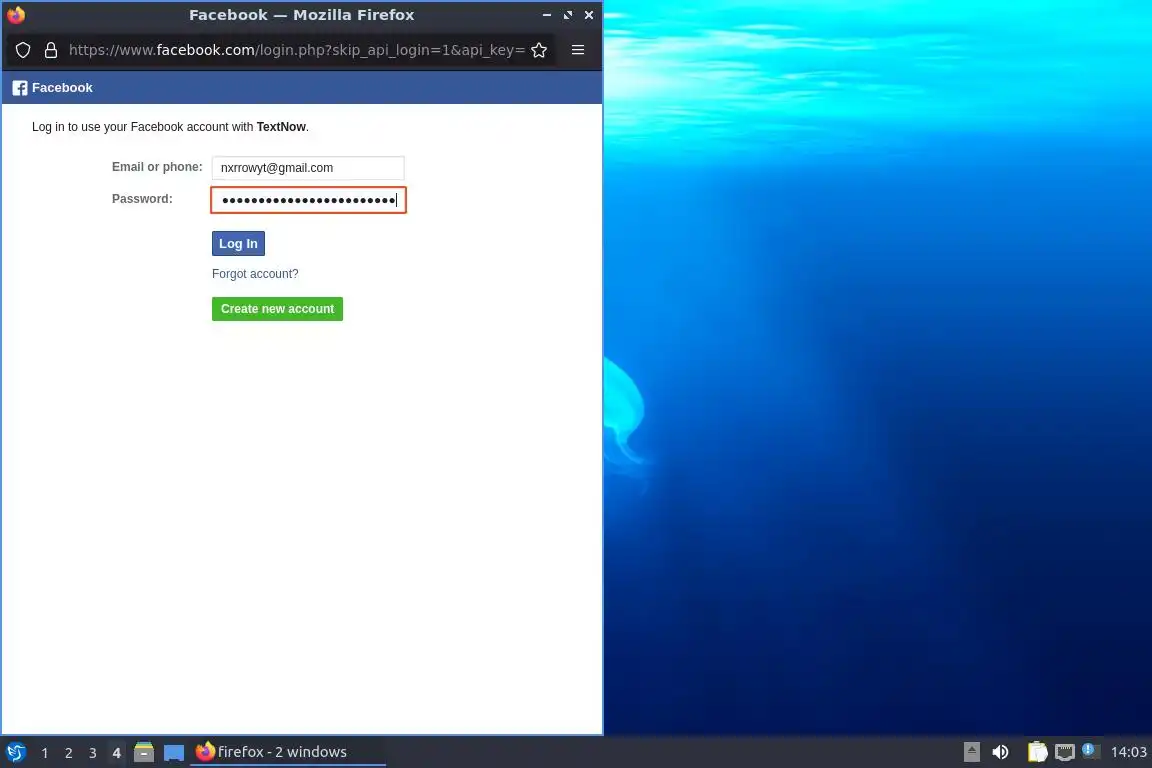The width and height of the screenshot is (1152, 768).
Task: Click the site security padlock icon
Action: tap(51, 50)
